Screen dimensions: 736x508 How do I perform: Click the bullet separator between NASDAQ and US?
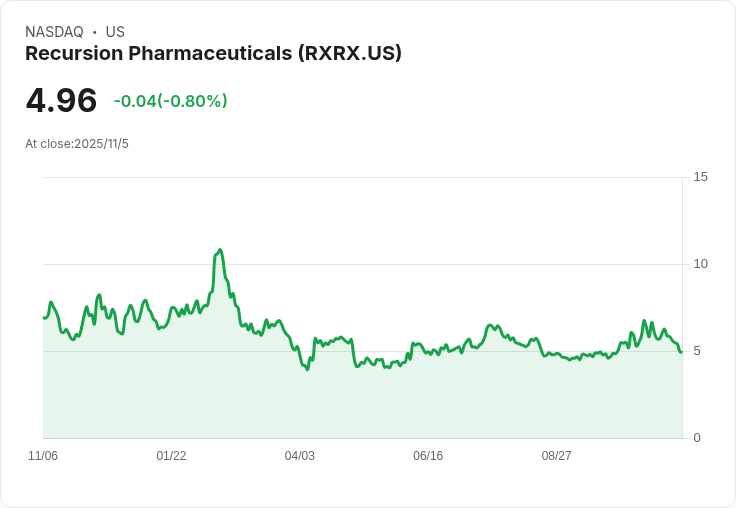point(95,32)
